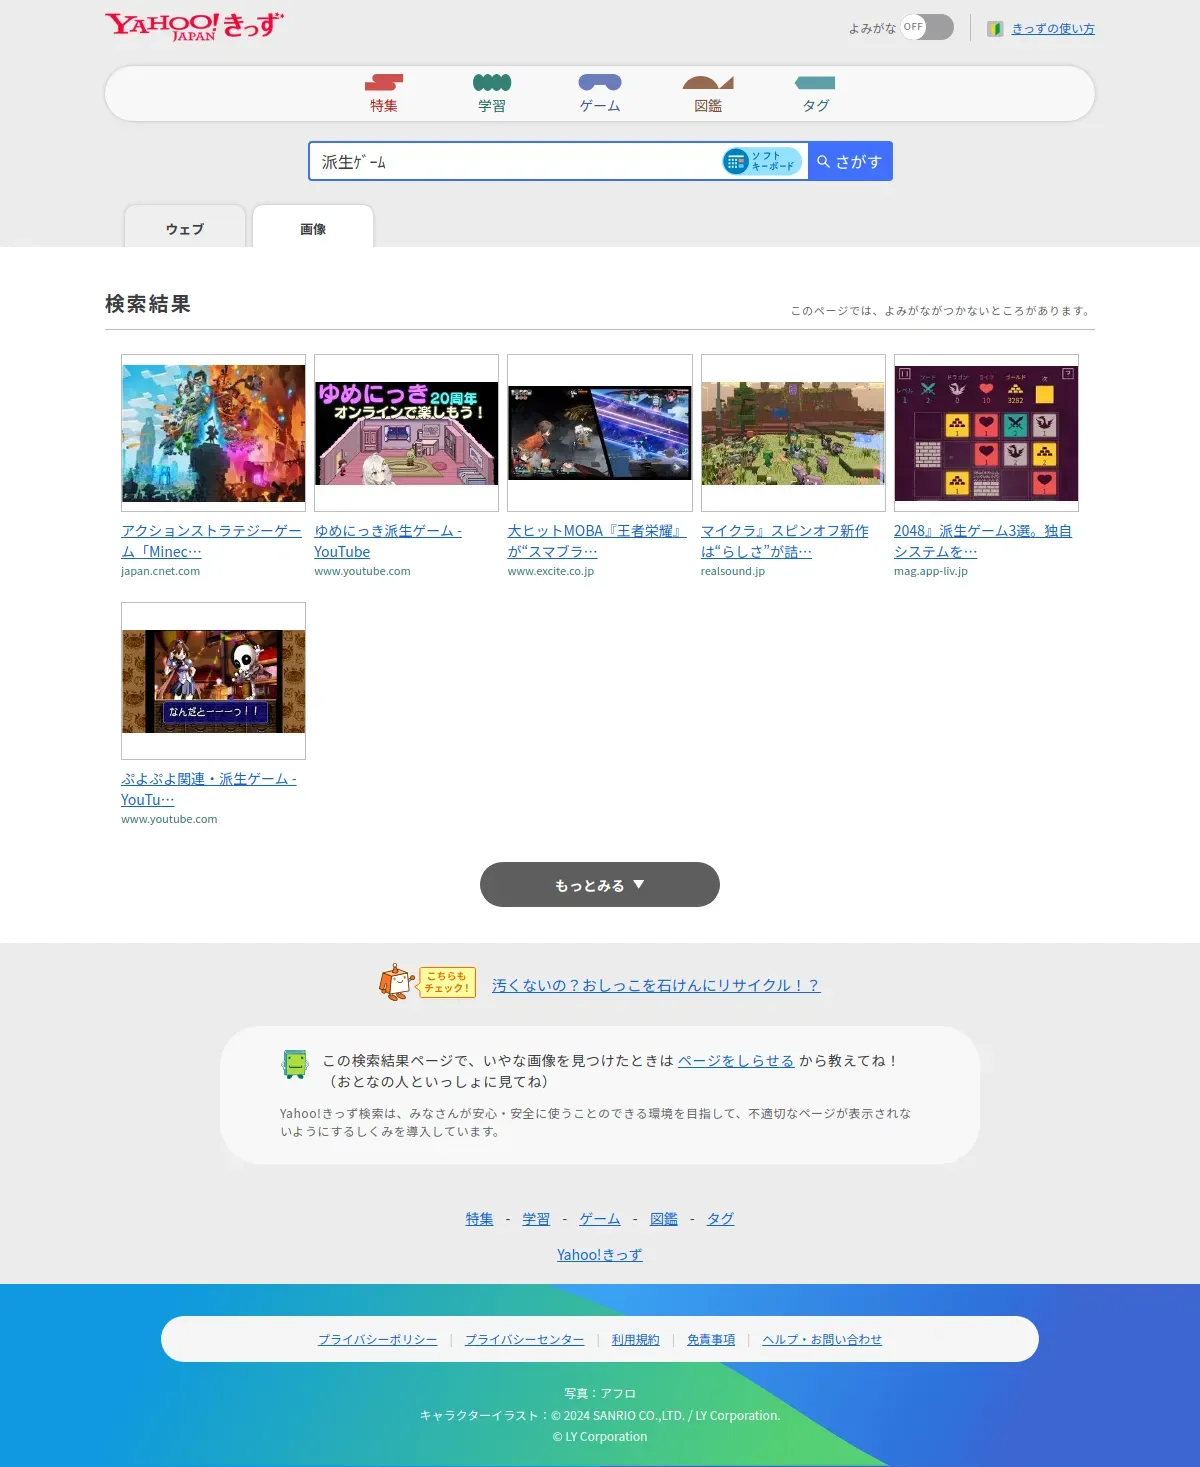The width and height of the screenshot is (1200, 1467).
Task: Open the プライバシーセンター link
Action: [524, 1340]
